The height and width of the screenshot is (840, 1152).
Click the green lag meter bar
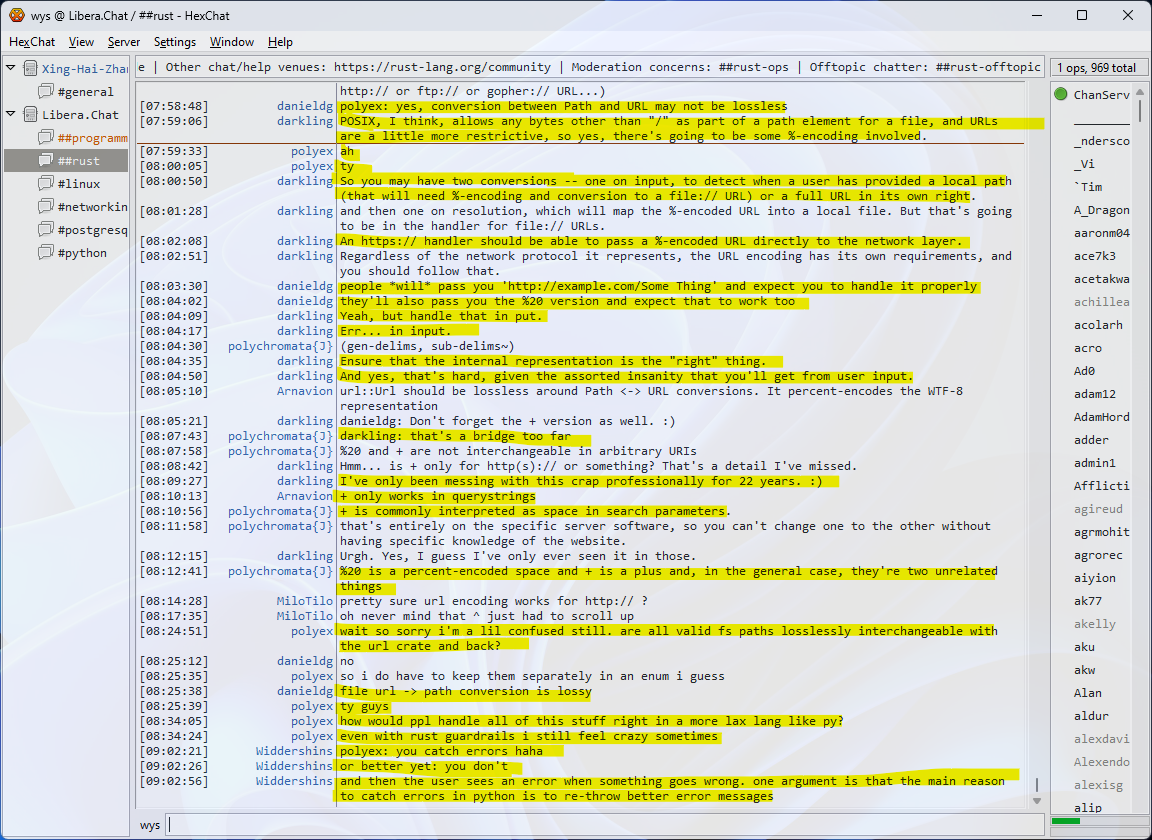[1065, 821]
